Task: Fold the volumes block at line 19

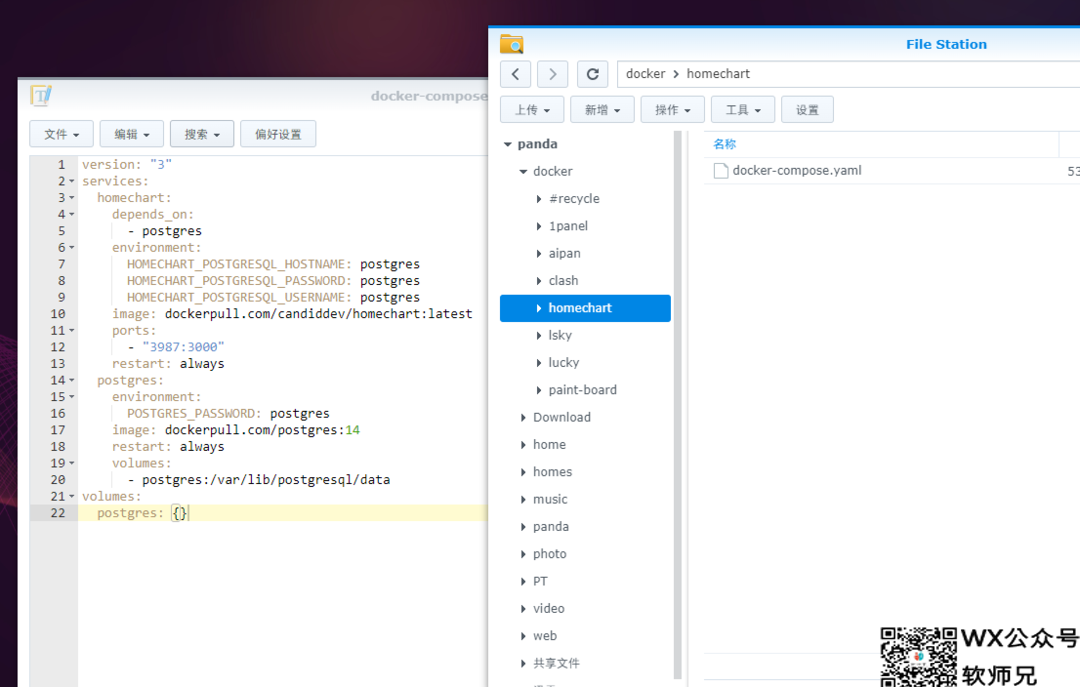Action: [x=72, y=463]
